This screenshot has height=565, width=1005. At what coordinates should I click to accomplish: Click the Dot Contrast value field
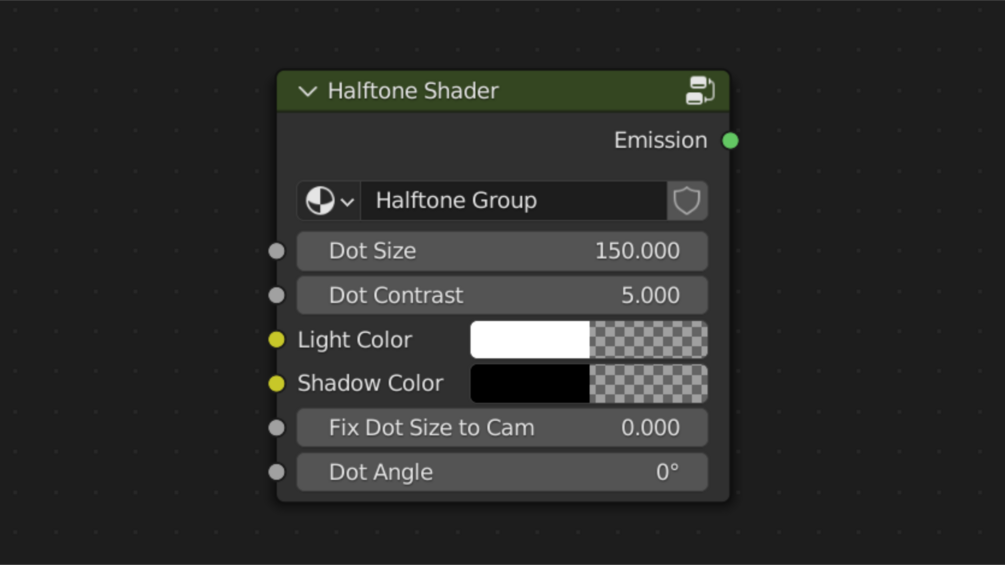502,296
